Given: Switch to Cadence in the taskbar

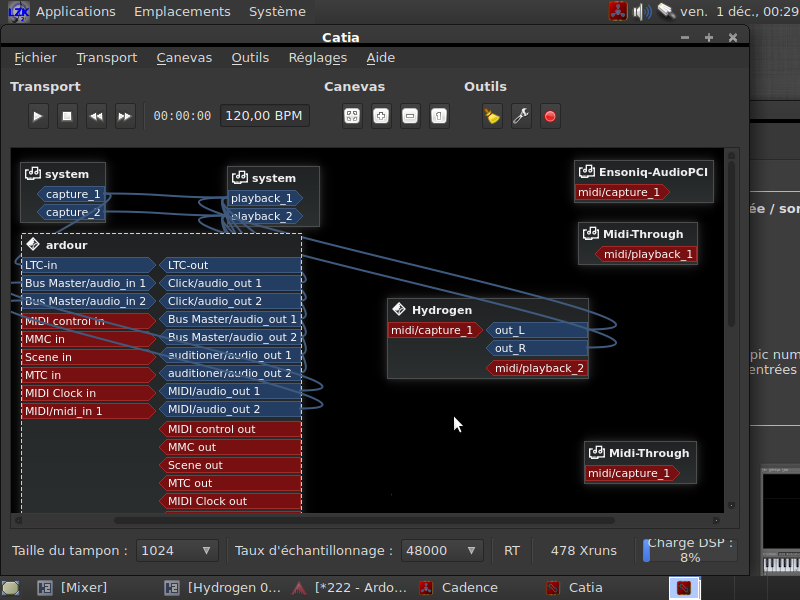Looking at the screenshot, I should (x=458, y=588).
